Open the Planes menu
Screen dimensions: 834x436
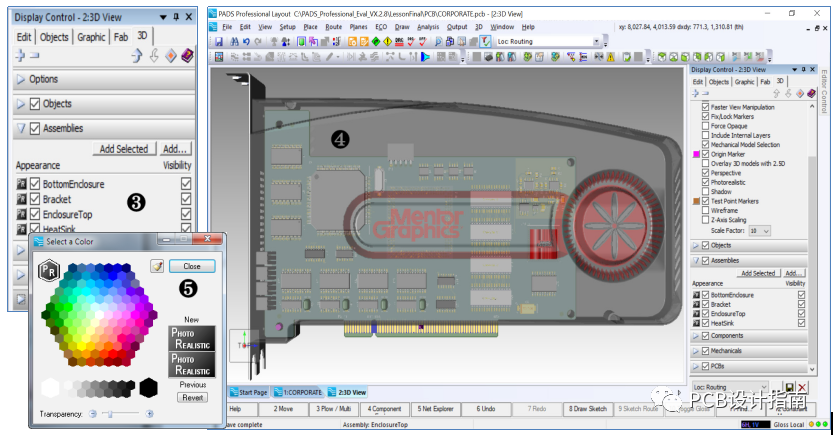(x=358, y=27)
